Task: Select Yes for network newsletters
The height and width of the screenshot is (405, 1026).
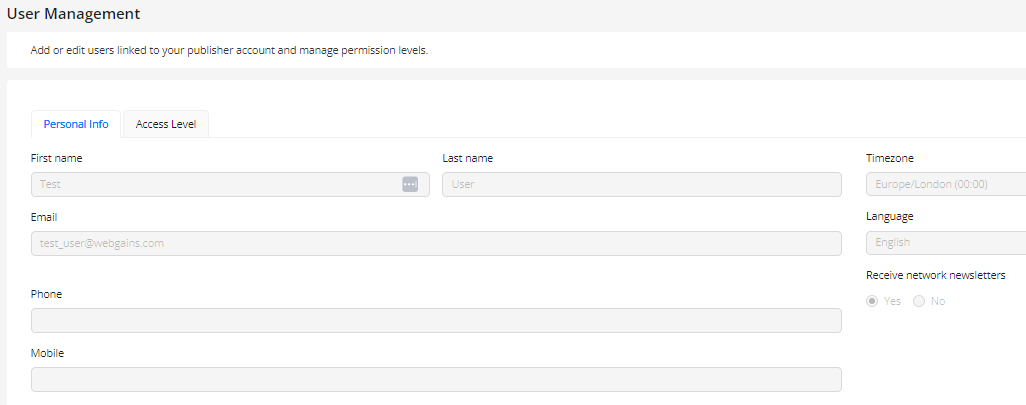Action: 872,301
